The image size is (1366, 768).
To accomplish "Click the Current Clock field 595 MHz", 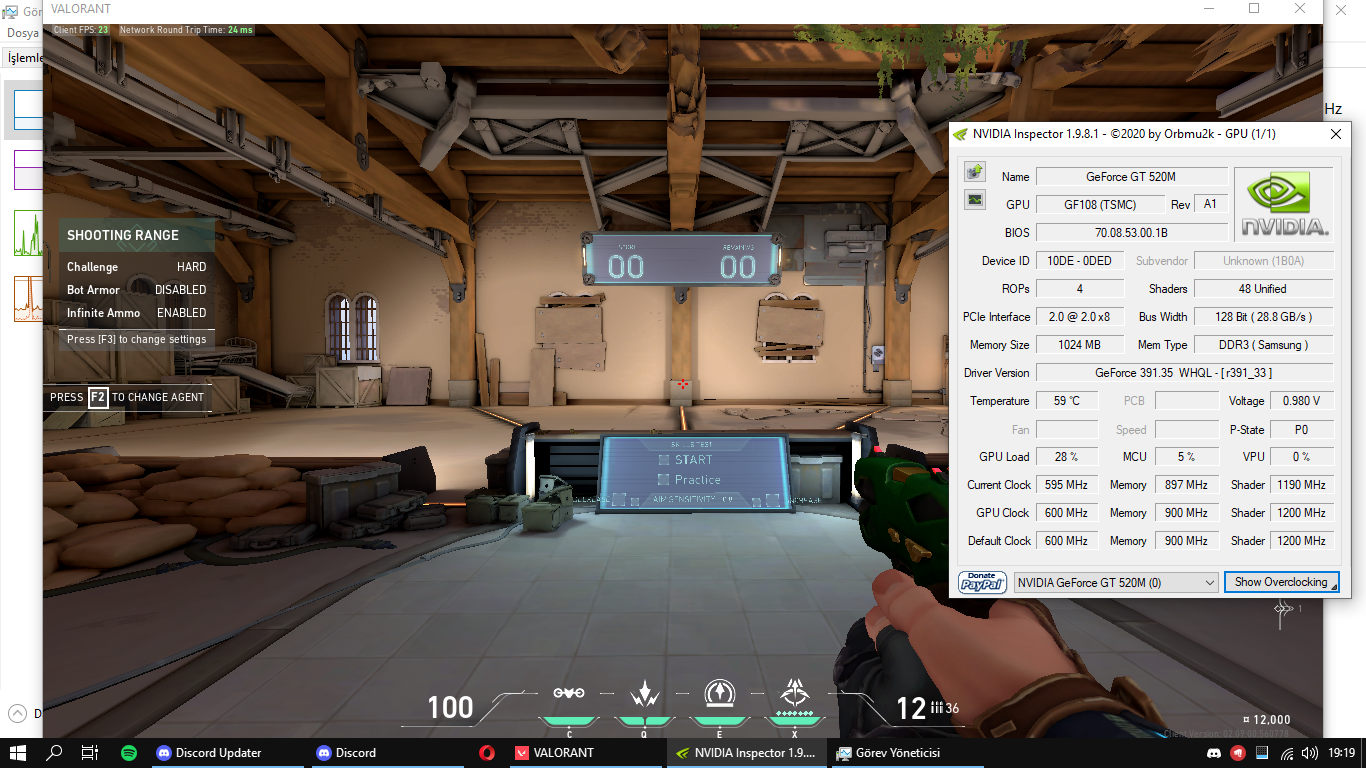I will coord(1066,485).
